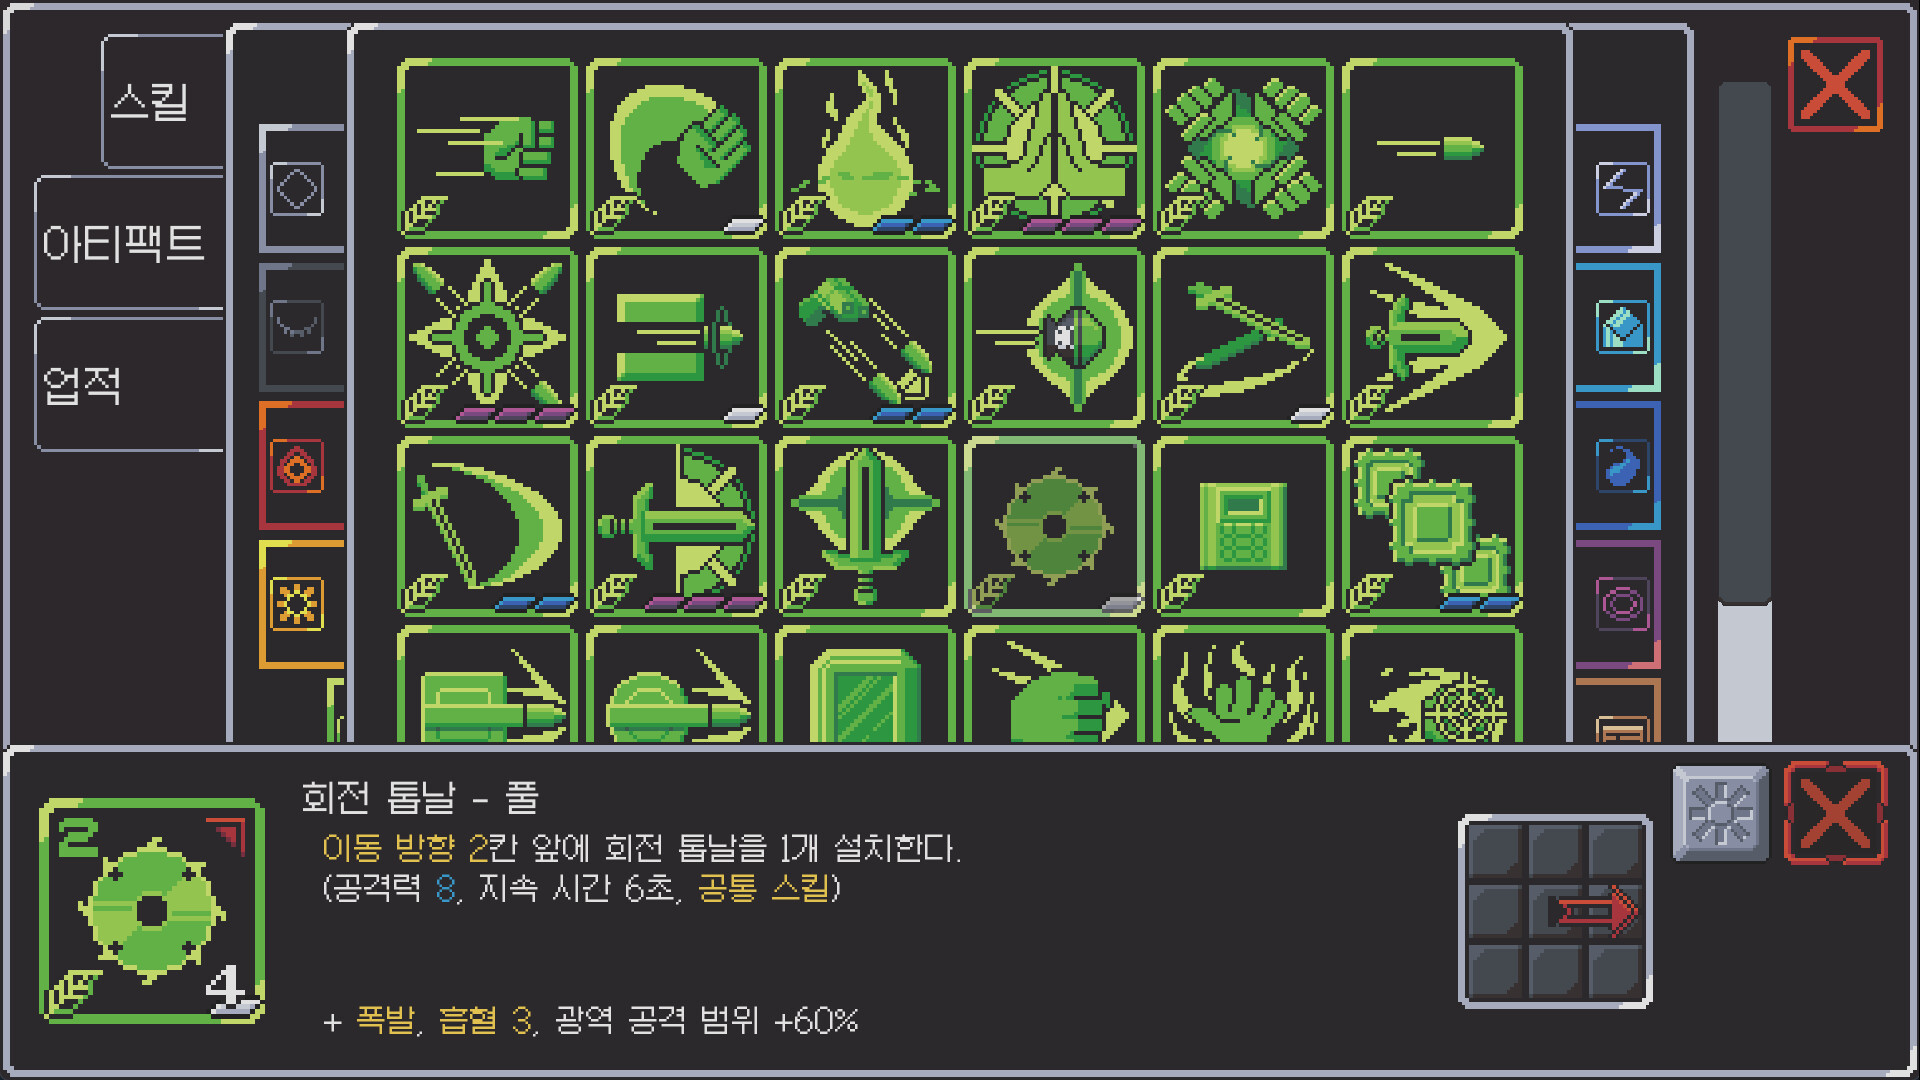Open the 아티팩트 tab
Viewport: 1920px width, 1080px height.
pyautogui.click(x=129, y=243)
